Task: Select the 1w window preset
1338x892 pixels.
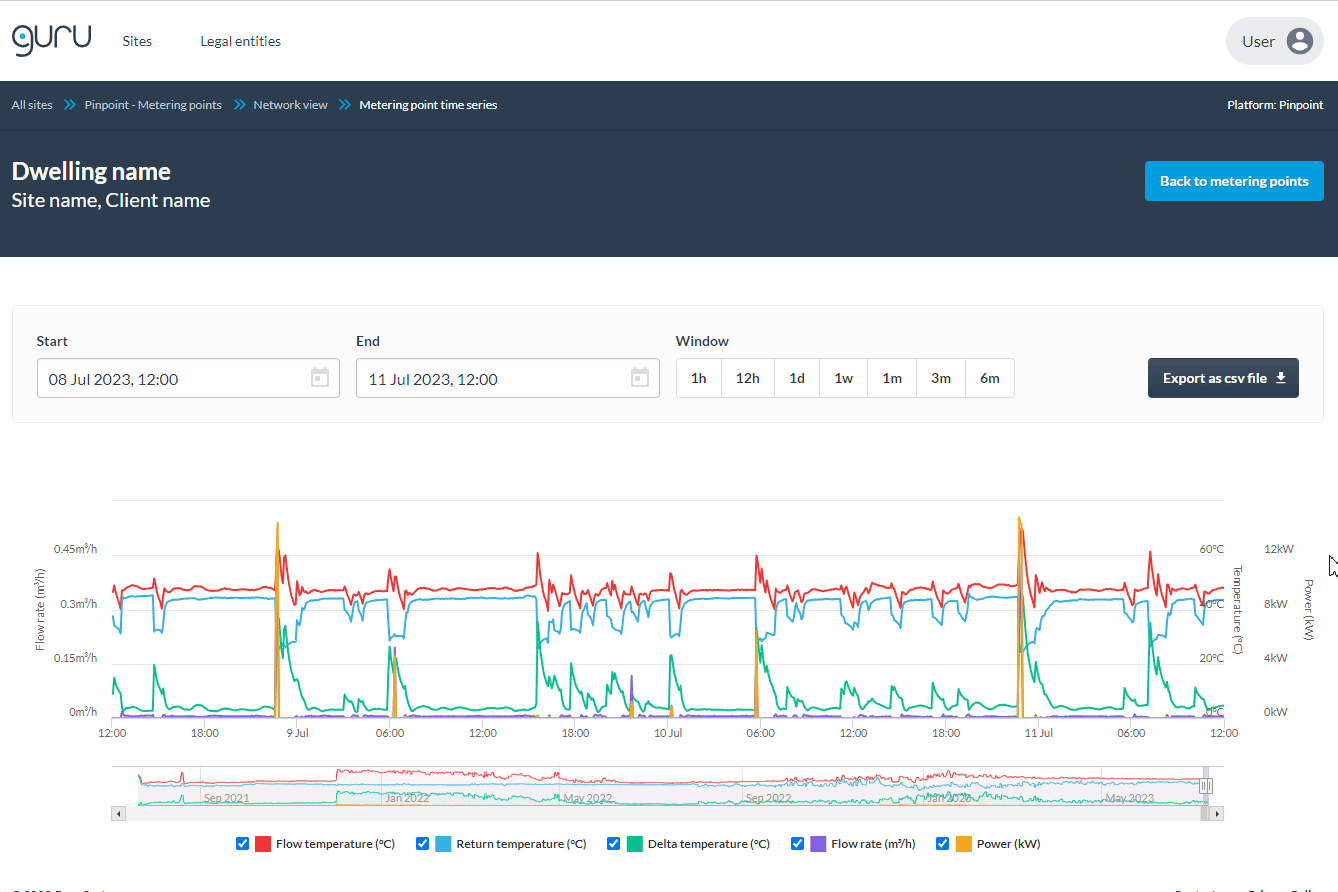Action: pos(843,378)
